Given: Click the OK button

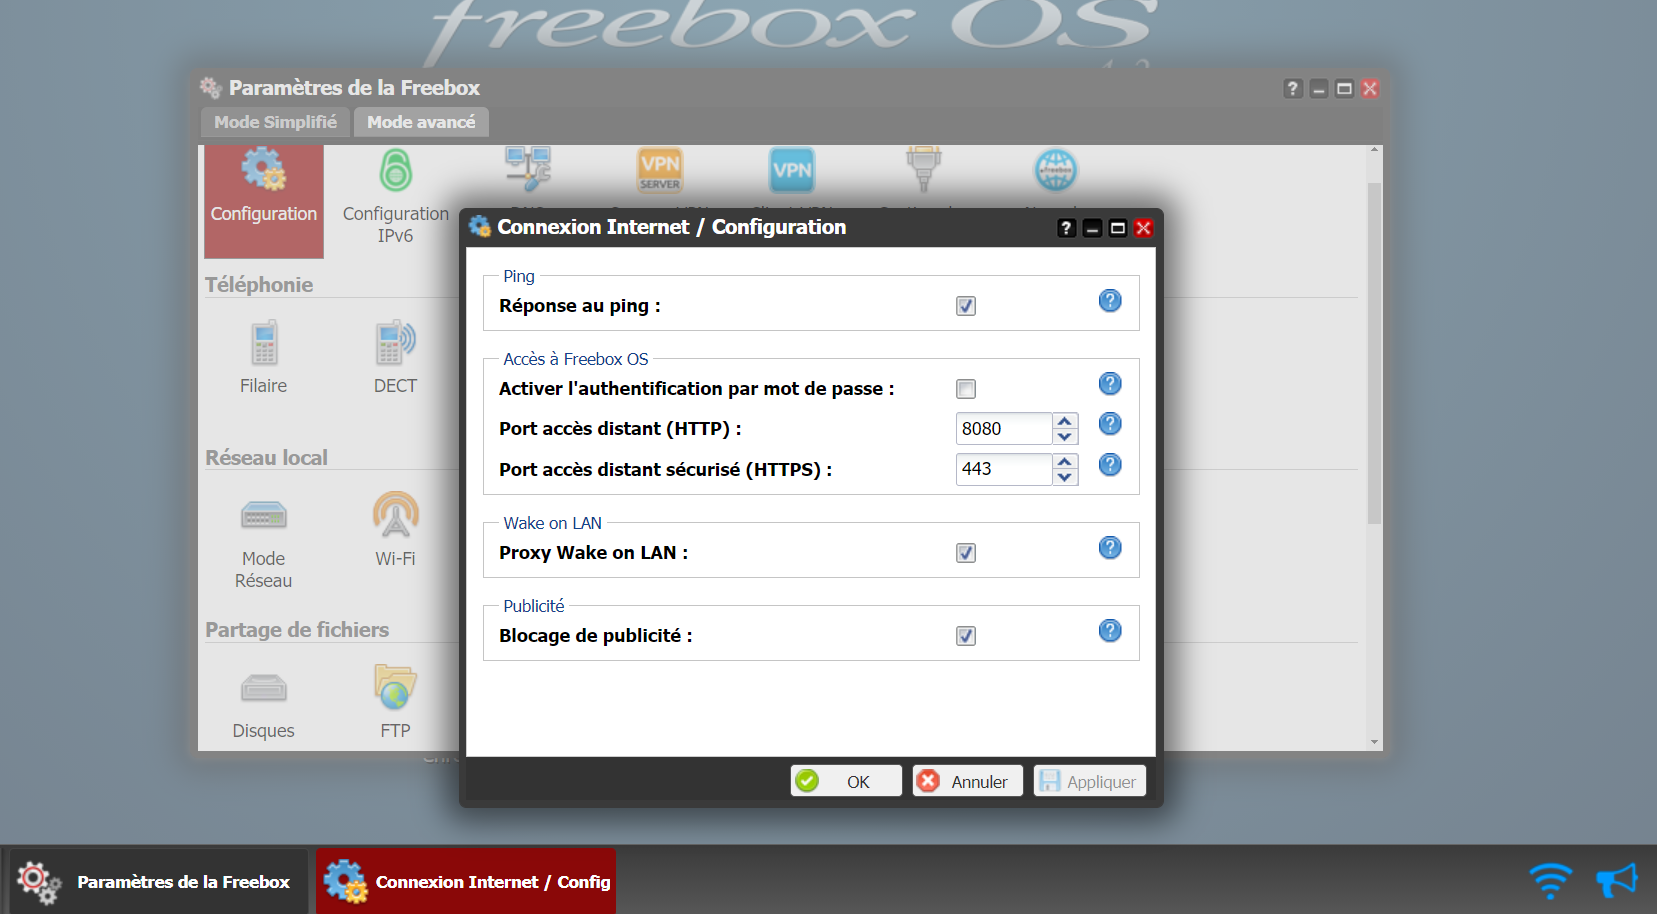Looking at the screenshot, I should click(x=846, y=781).
